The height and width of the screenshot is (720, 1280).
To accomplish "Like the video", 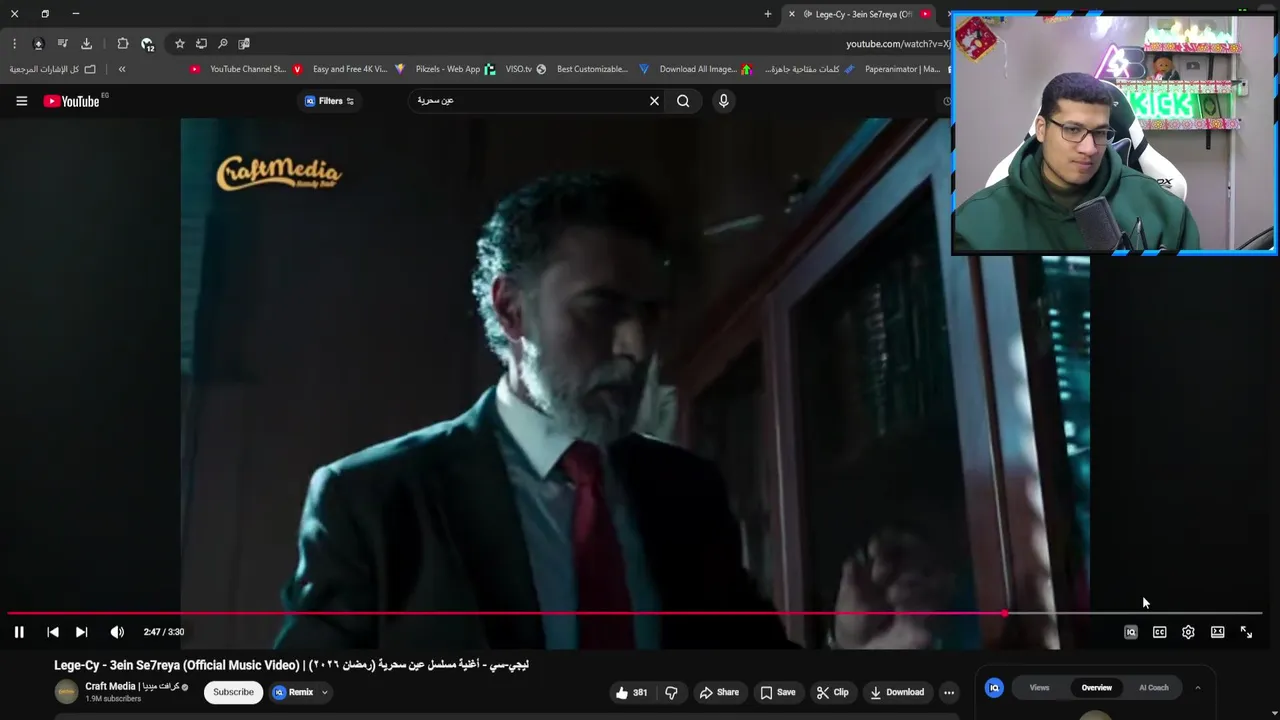I will 631,692.
